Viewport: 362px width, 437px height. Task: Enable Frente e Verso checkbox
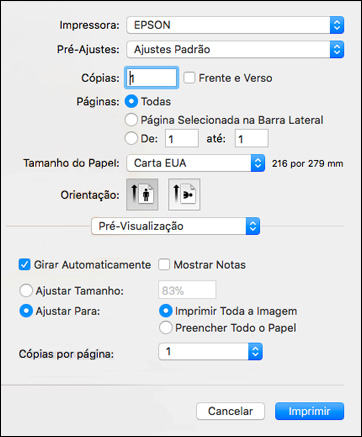click(x=190, y=78)
